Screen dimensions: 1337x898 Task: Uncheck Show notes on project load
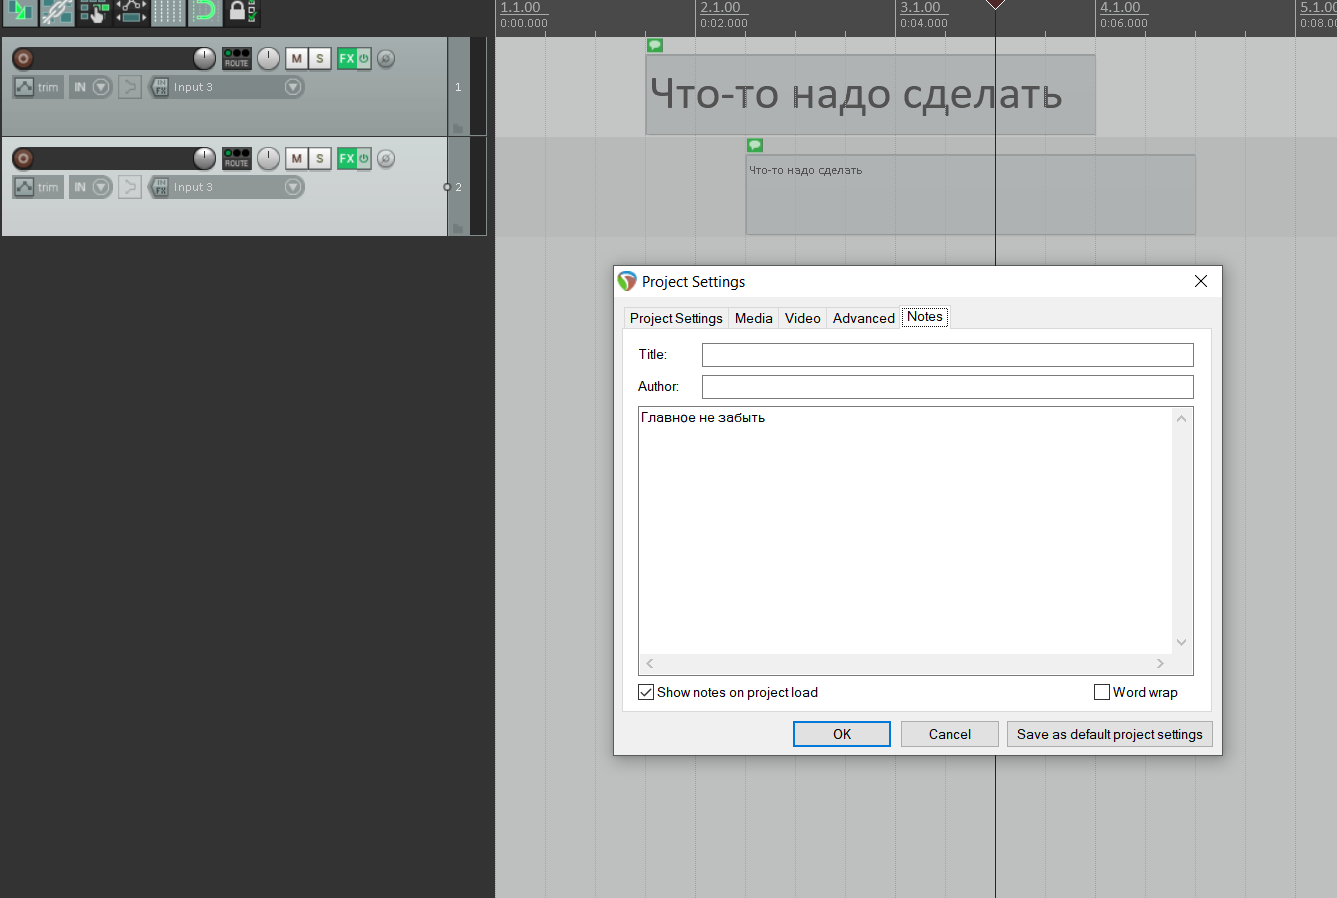tap(646, 692)
